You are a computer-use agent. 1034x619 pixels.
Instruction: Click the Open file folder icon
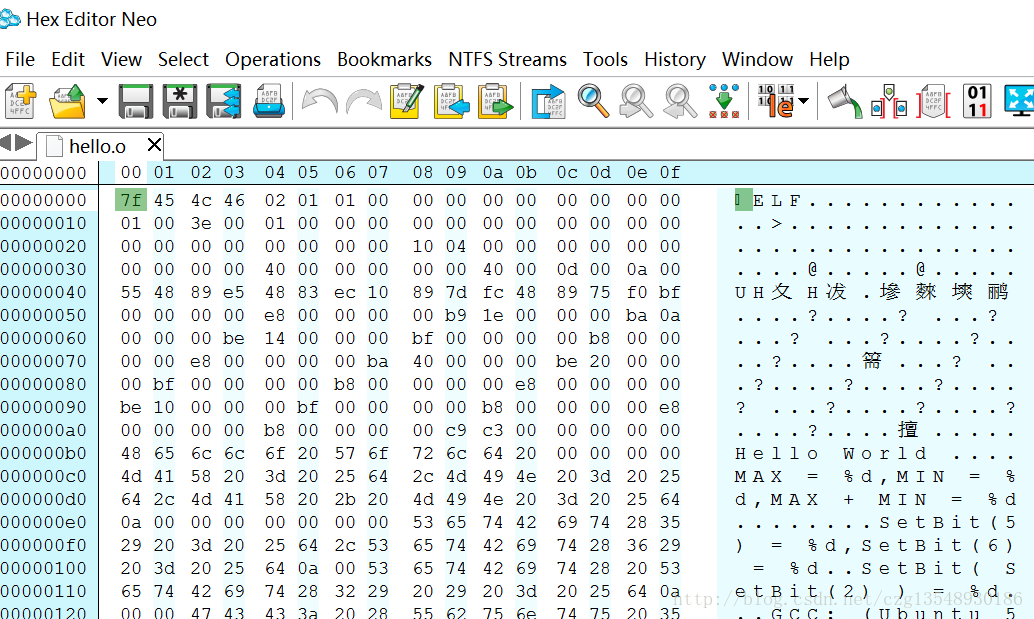[x=67, y=102]
